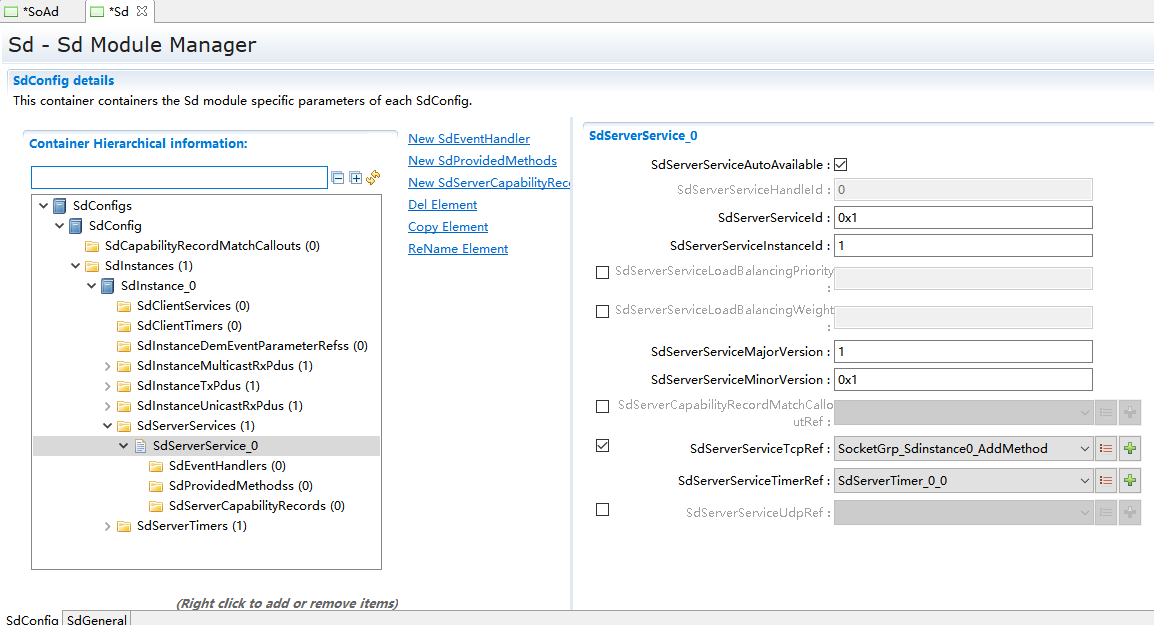Open the SdServerServiceTcpRef dropdown
The height and width of the screenshot is (625, 1154).
[1085, 449]
